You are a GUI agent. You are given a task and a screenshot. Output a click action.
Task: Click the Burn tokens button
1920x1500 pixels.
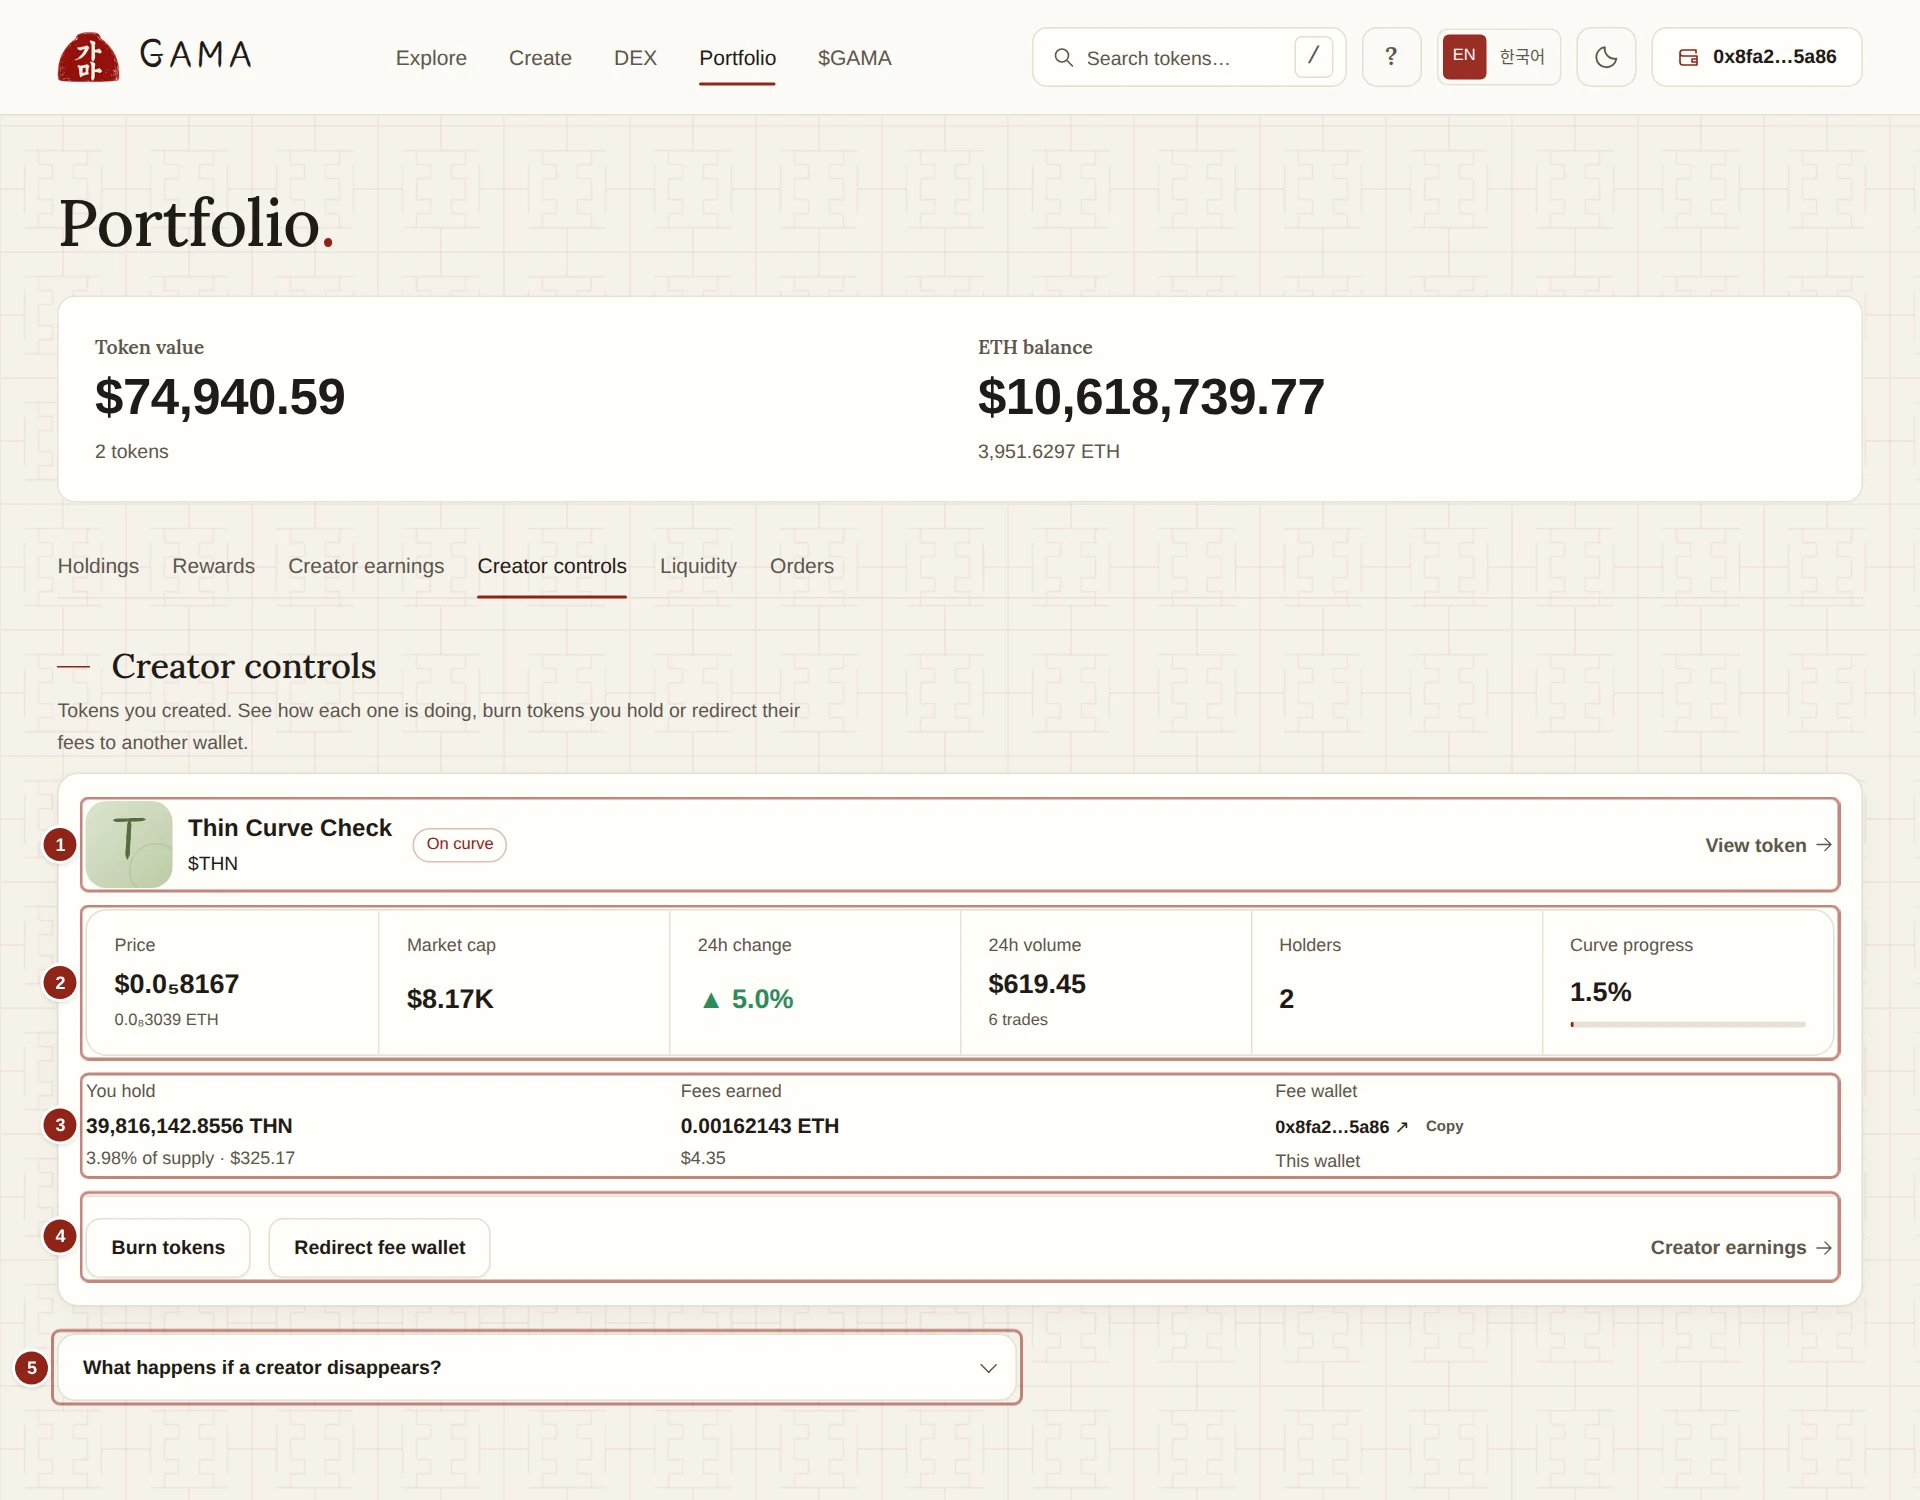click(168, 1248)
